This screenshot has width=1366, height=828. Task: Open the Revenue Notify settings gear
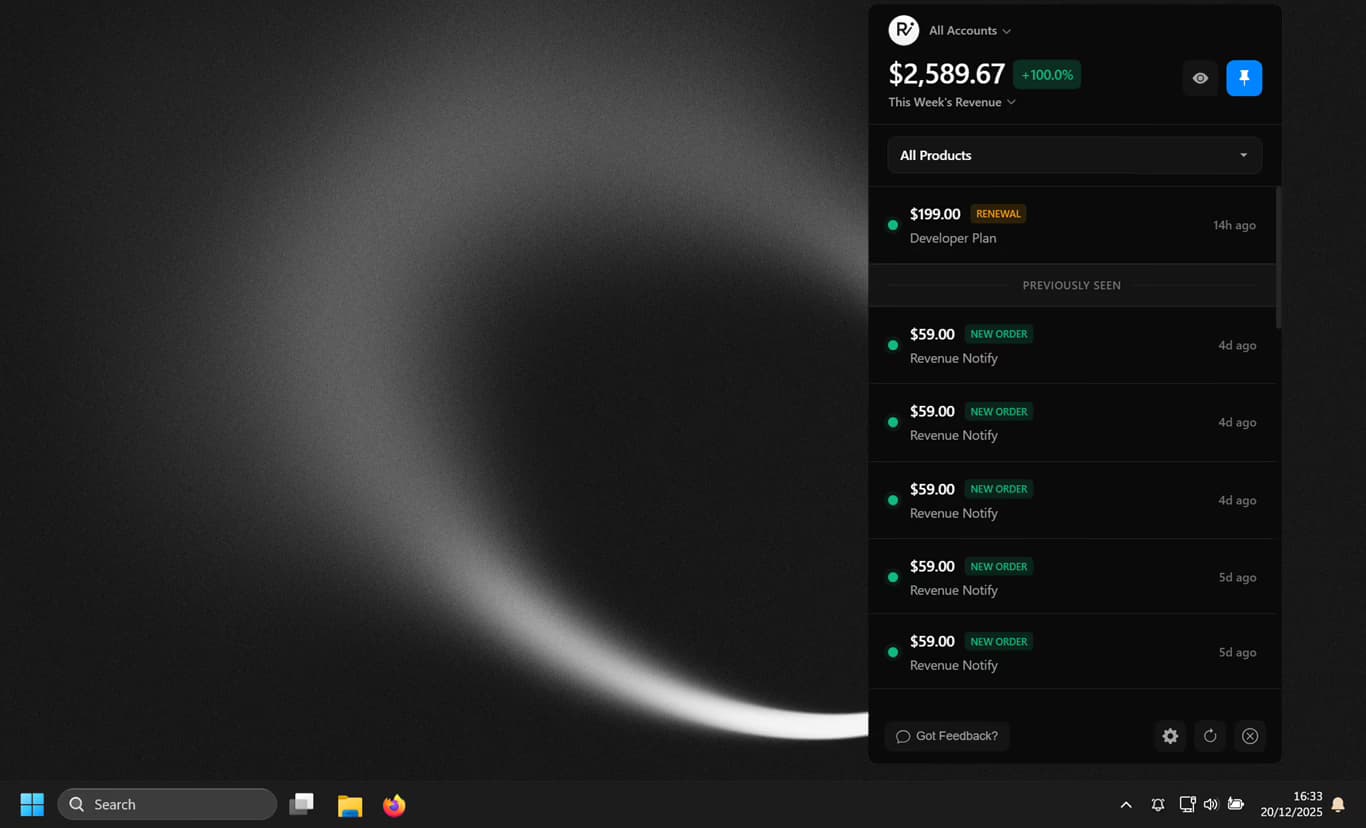point(1170,736)
